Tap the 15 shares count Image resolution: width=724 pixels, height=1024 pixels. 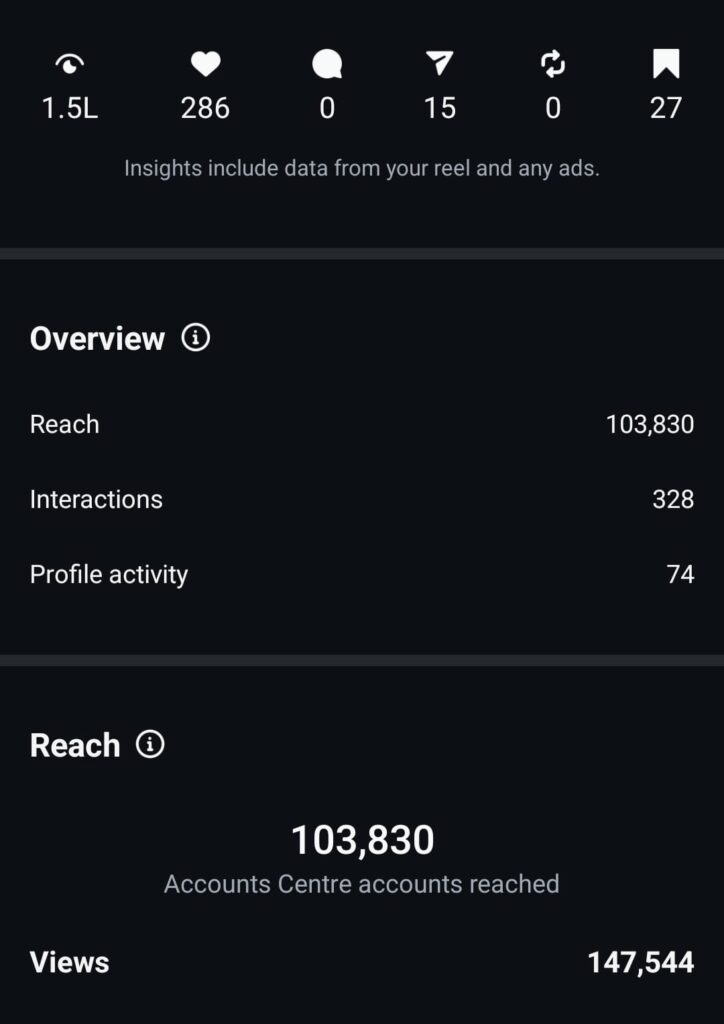(439, 108)
